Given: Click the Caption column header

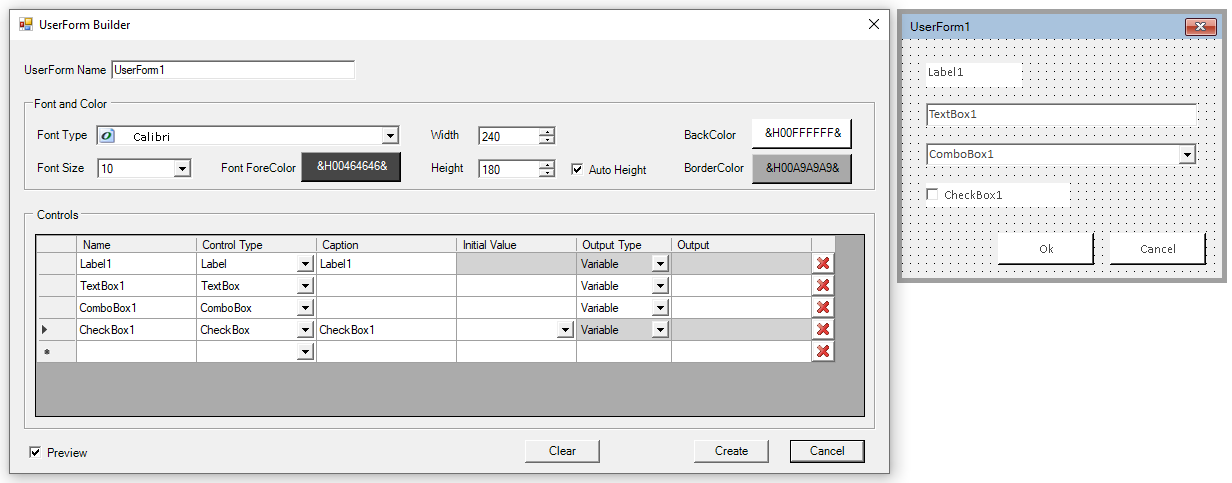Looking at the screenshot, I should [x=386, y=244].
